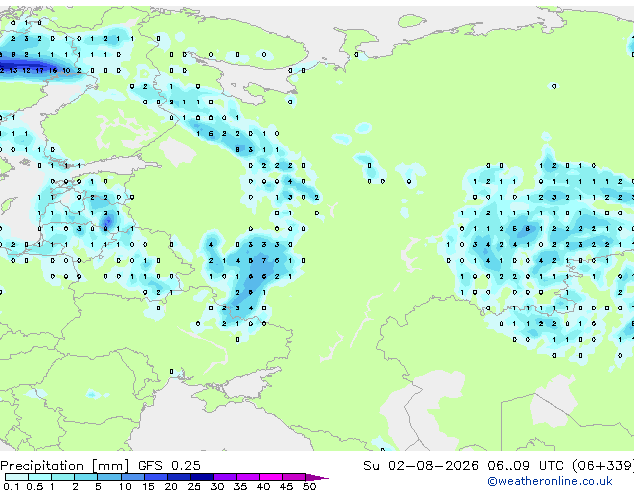The height and width of the screenshot is (490, 634).
Task: Click the map value '10' beside 16
Action: [x=66, y=70]
